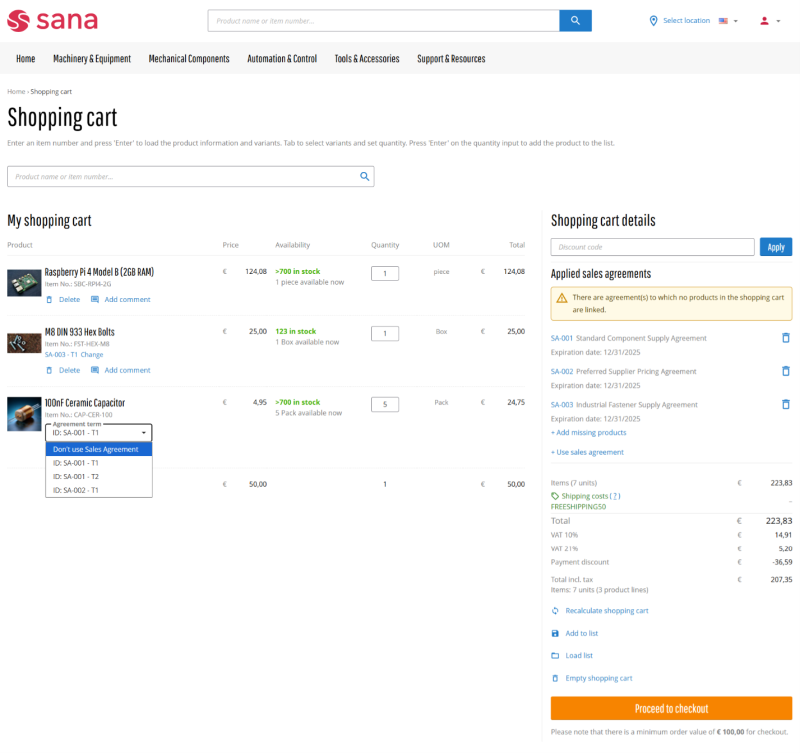Expand the Agreement term dropdown
This screenshot has height=753, width=800.
tap(99, 432)
